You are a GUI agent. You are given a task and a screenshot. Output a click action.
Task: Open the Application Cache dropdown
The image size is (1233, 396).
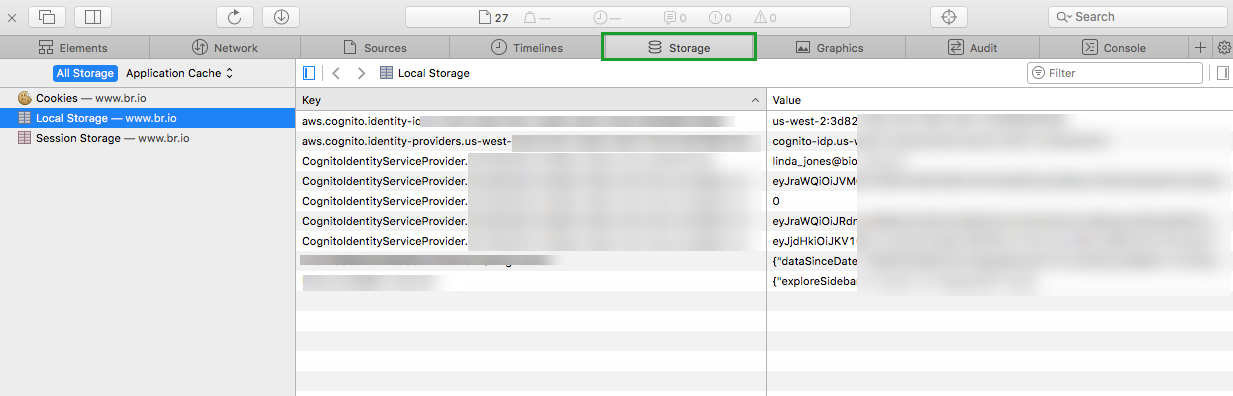click(x=180, y=73)
